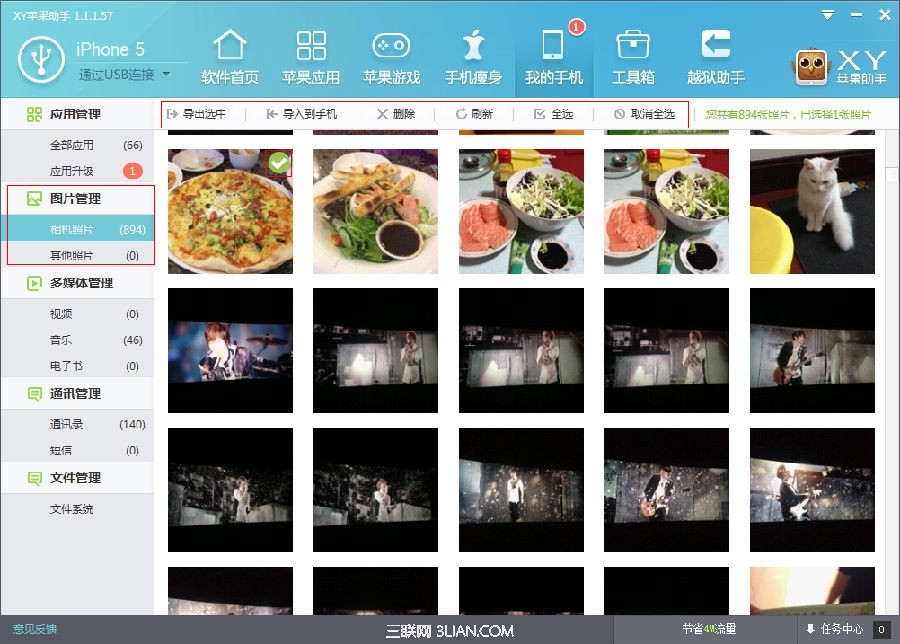
Task: Select the 应用管理 section header
Action: [77, 114]
